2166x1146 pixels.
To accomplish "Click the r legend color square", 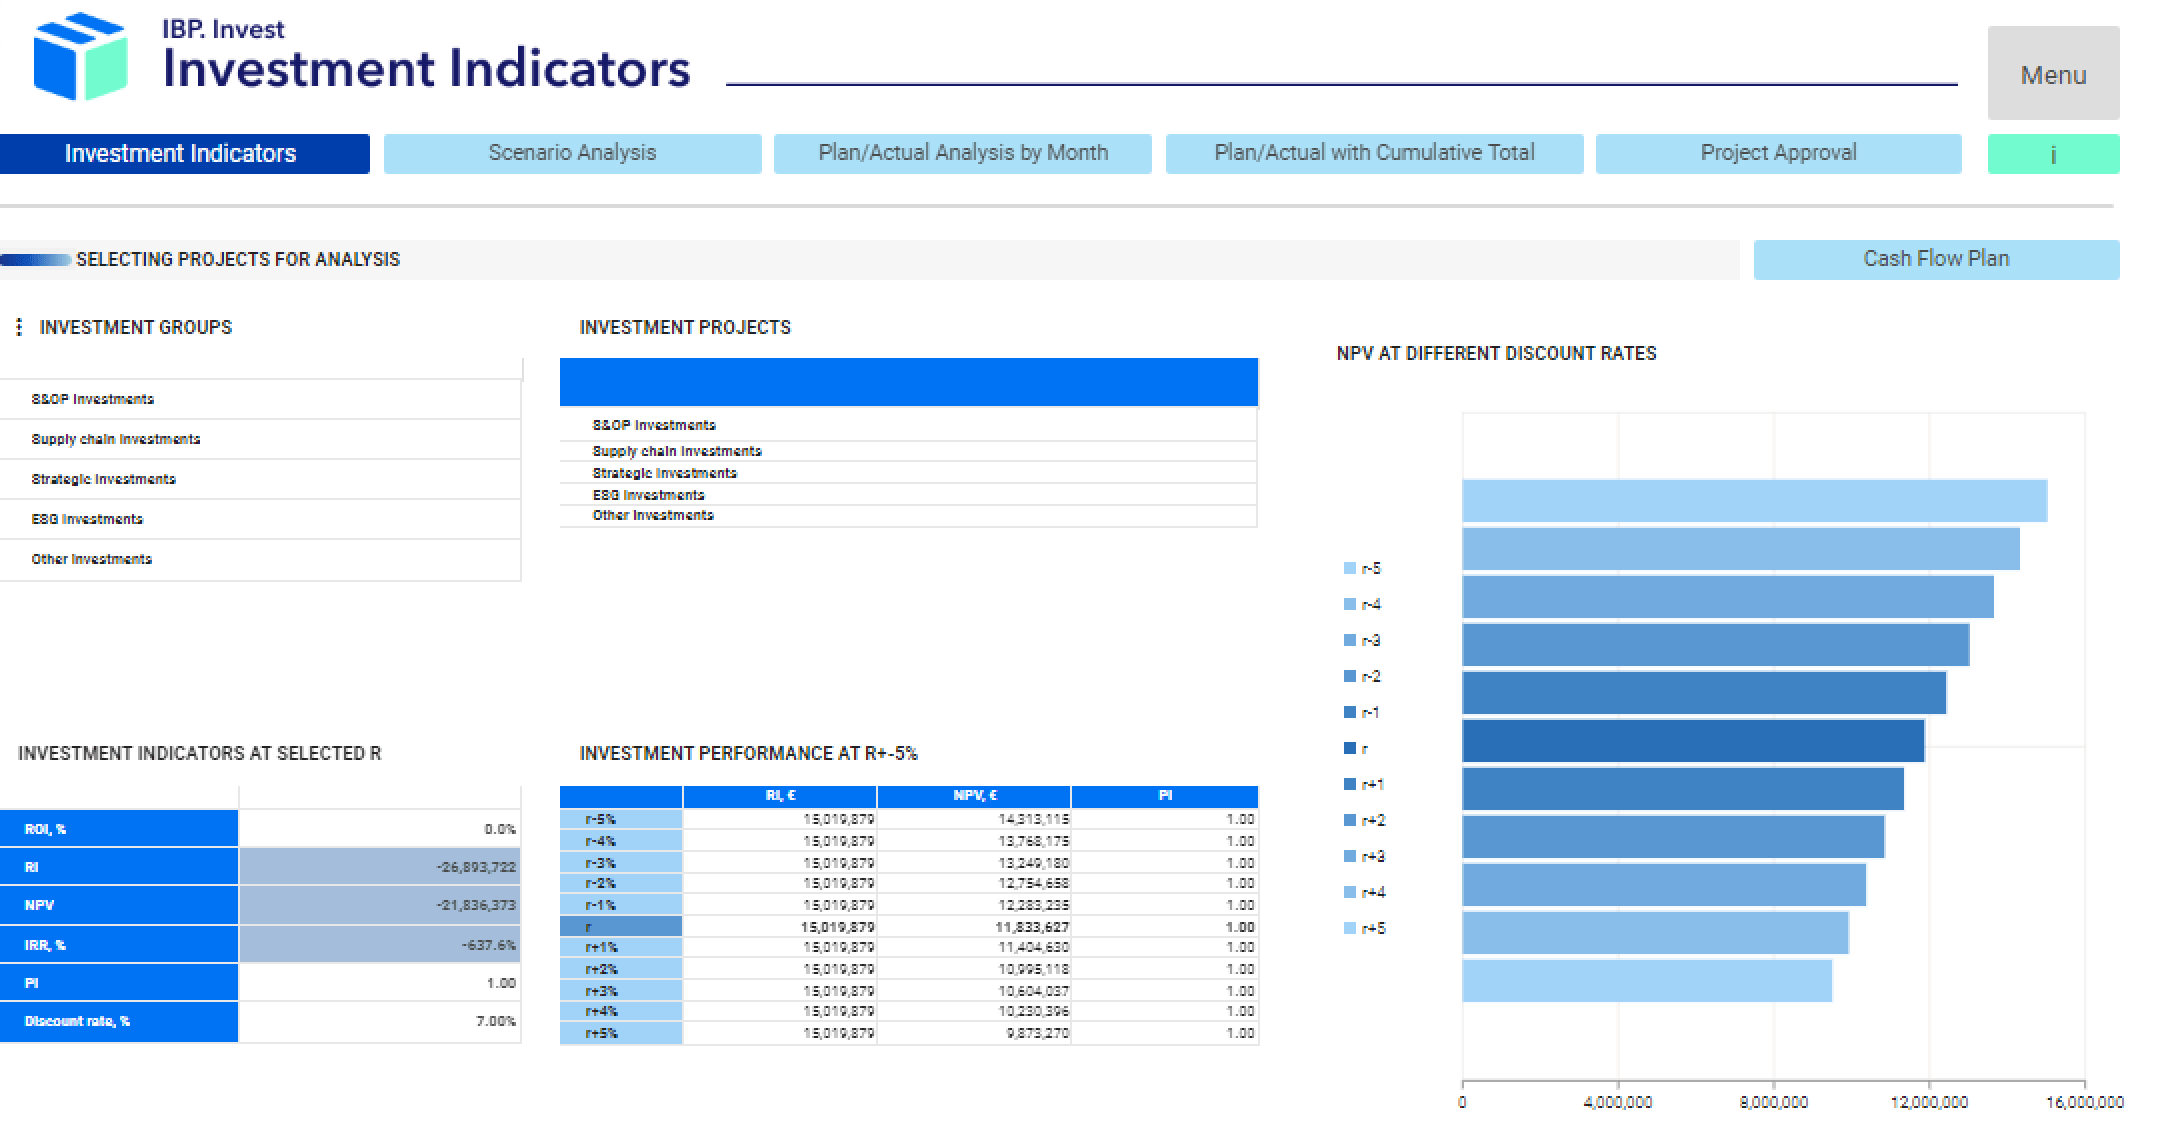I will click(1350, 749).
